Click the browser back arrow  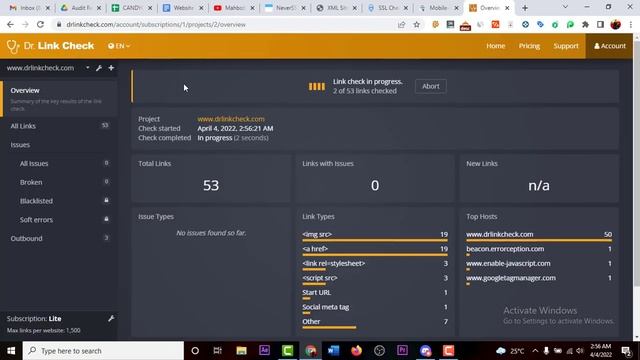[x=11, y=24]
